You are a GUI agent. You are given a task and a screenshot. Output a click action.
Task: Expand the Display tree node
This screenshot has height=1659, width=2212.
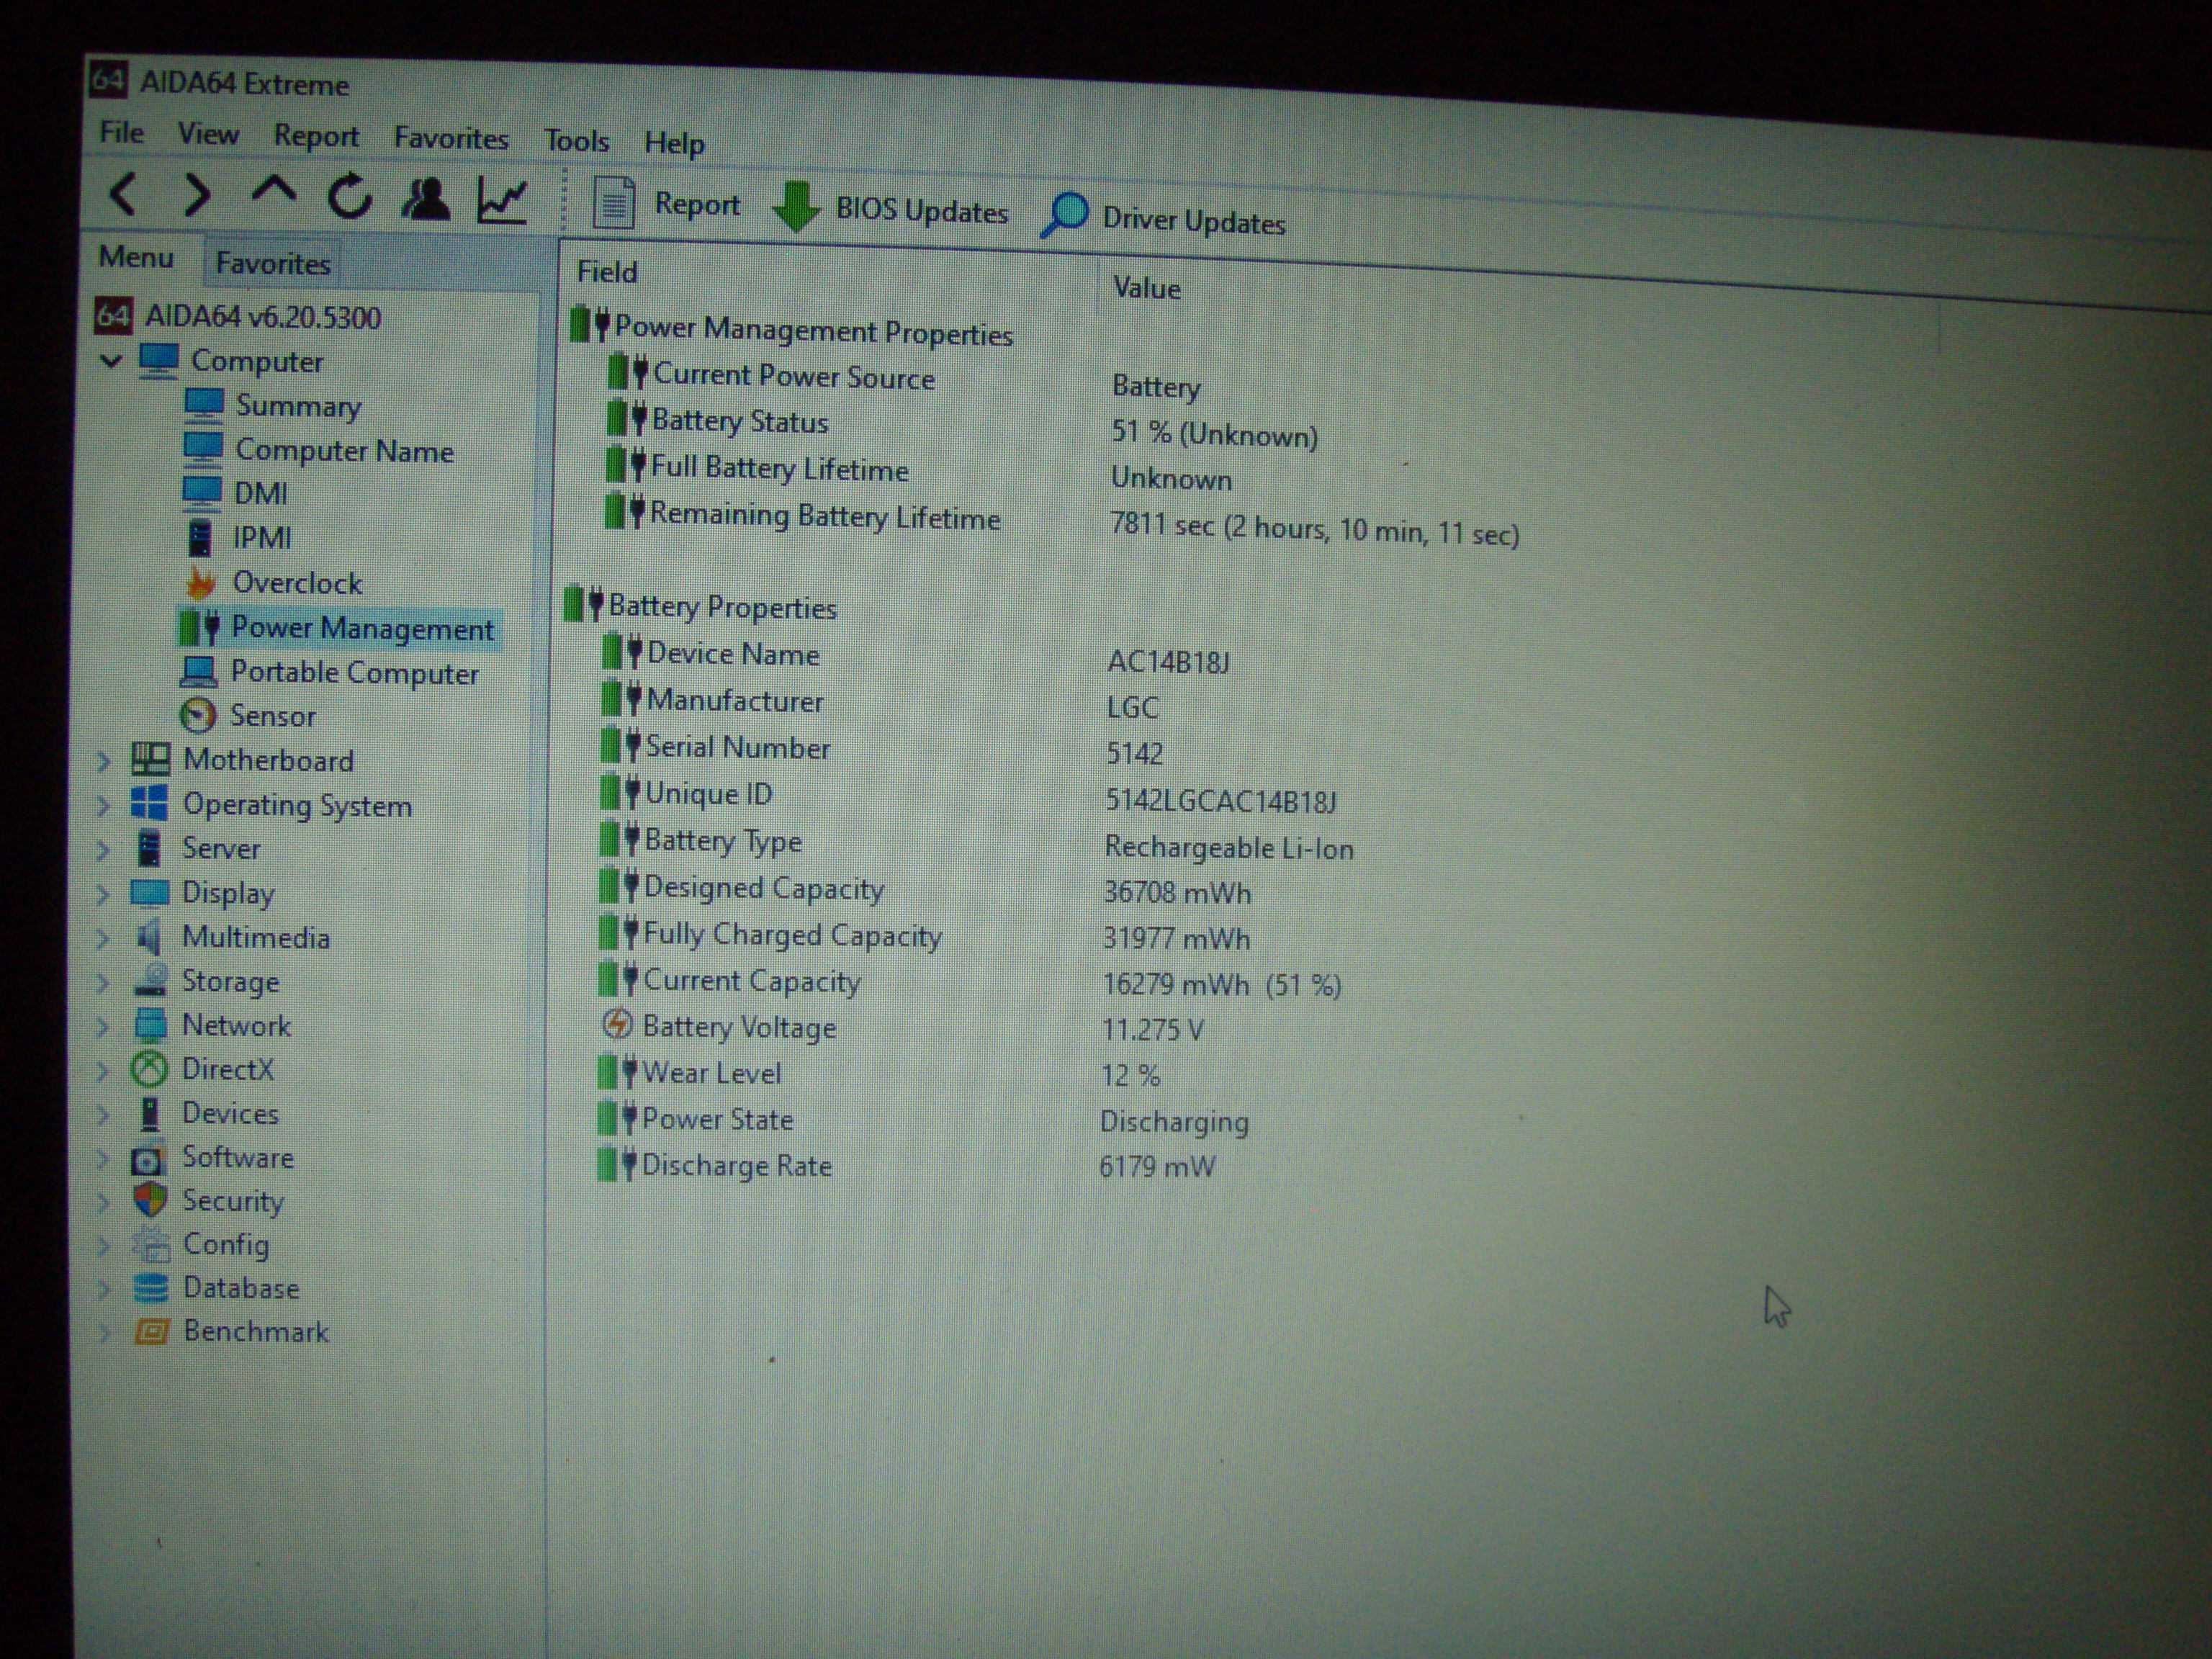[x=103, y=894]
